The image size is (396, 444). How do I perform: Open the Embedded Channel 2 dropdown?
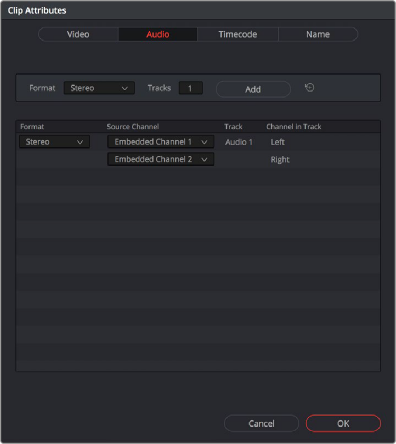161,159
